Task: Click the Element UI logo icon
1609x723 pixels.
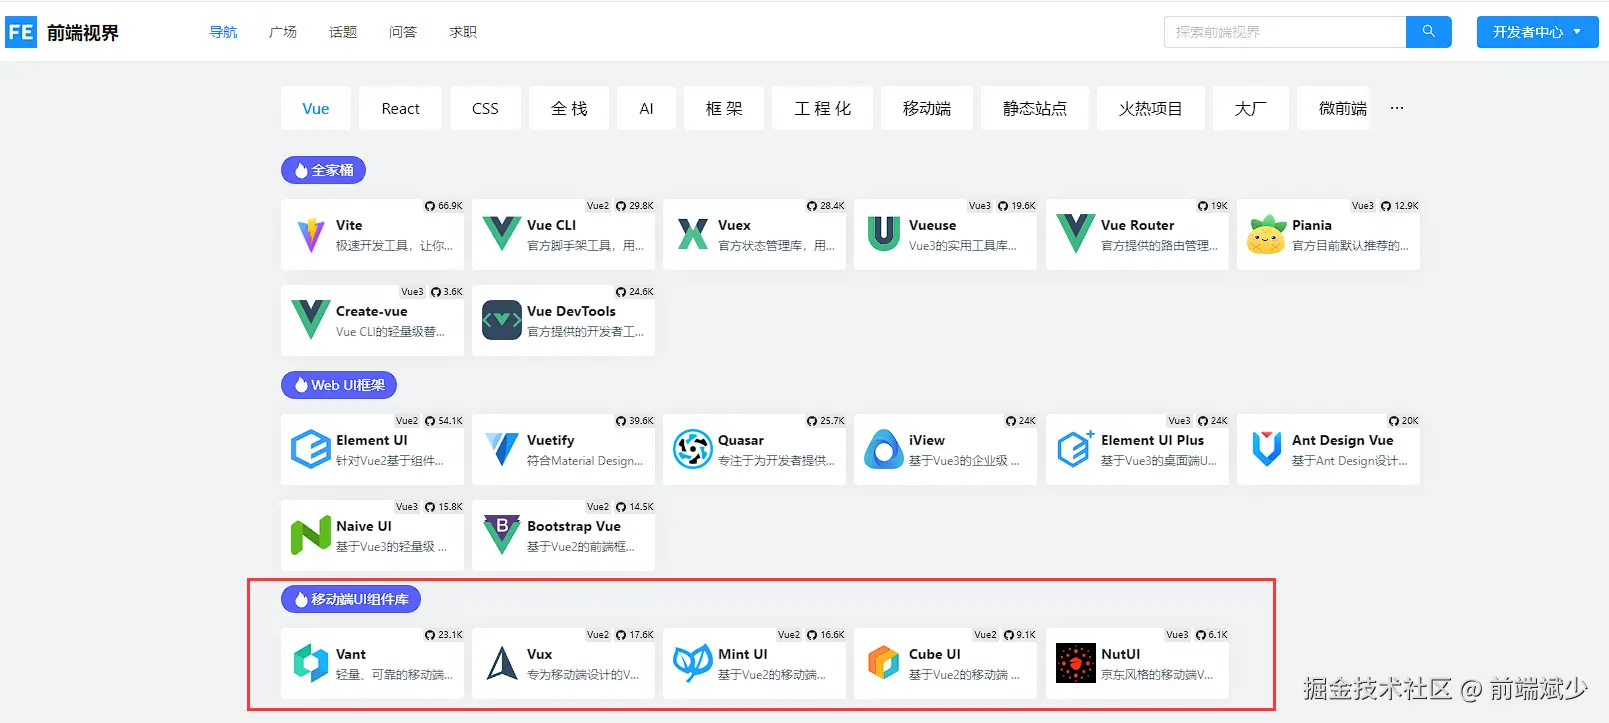Action: click(311, 449)
